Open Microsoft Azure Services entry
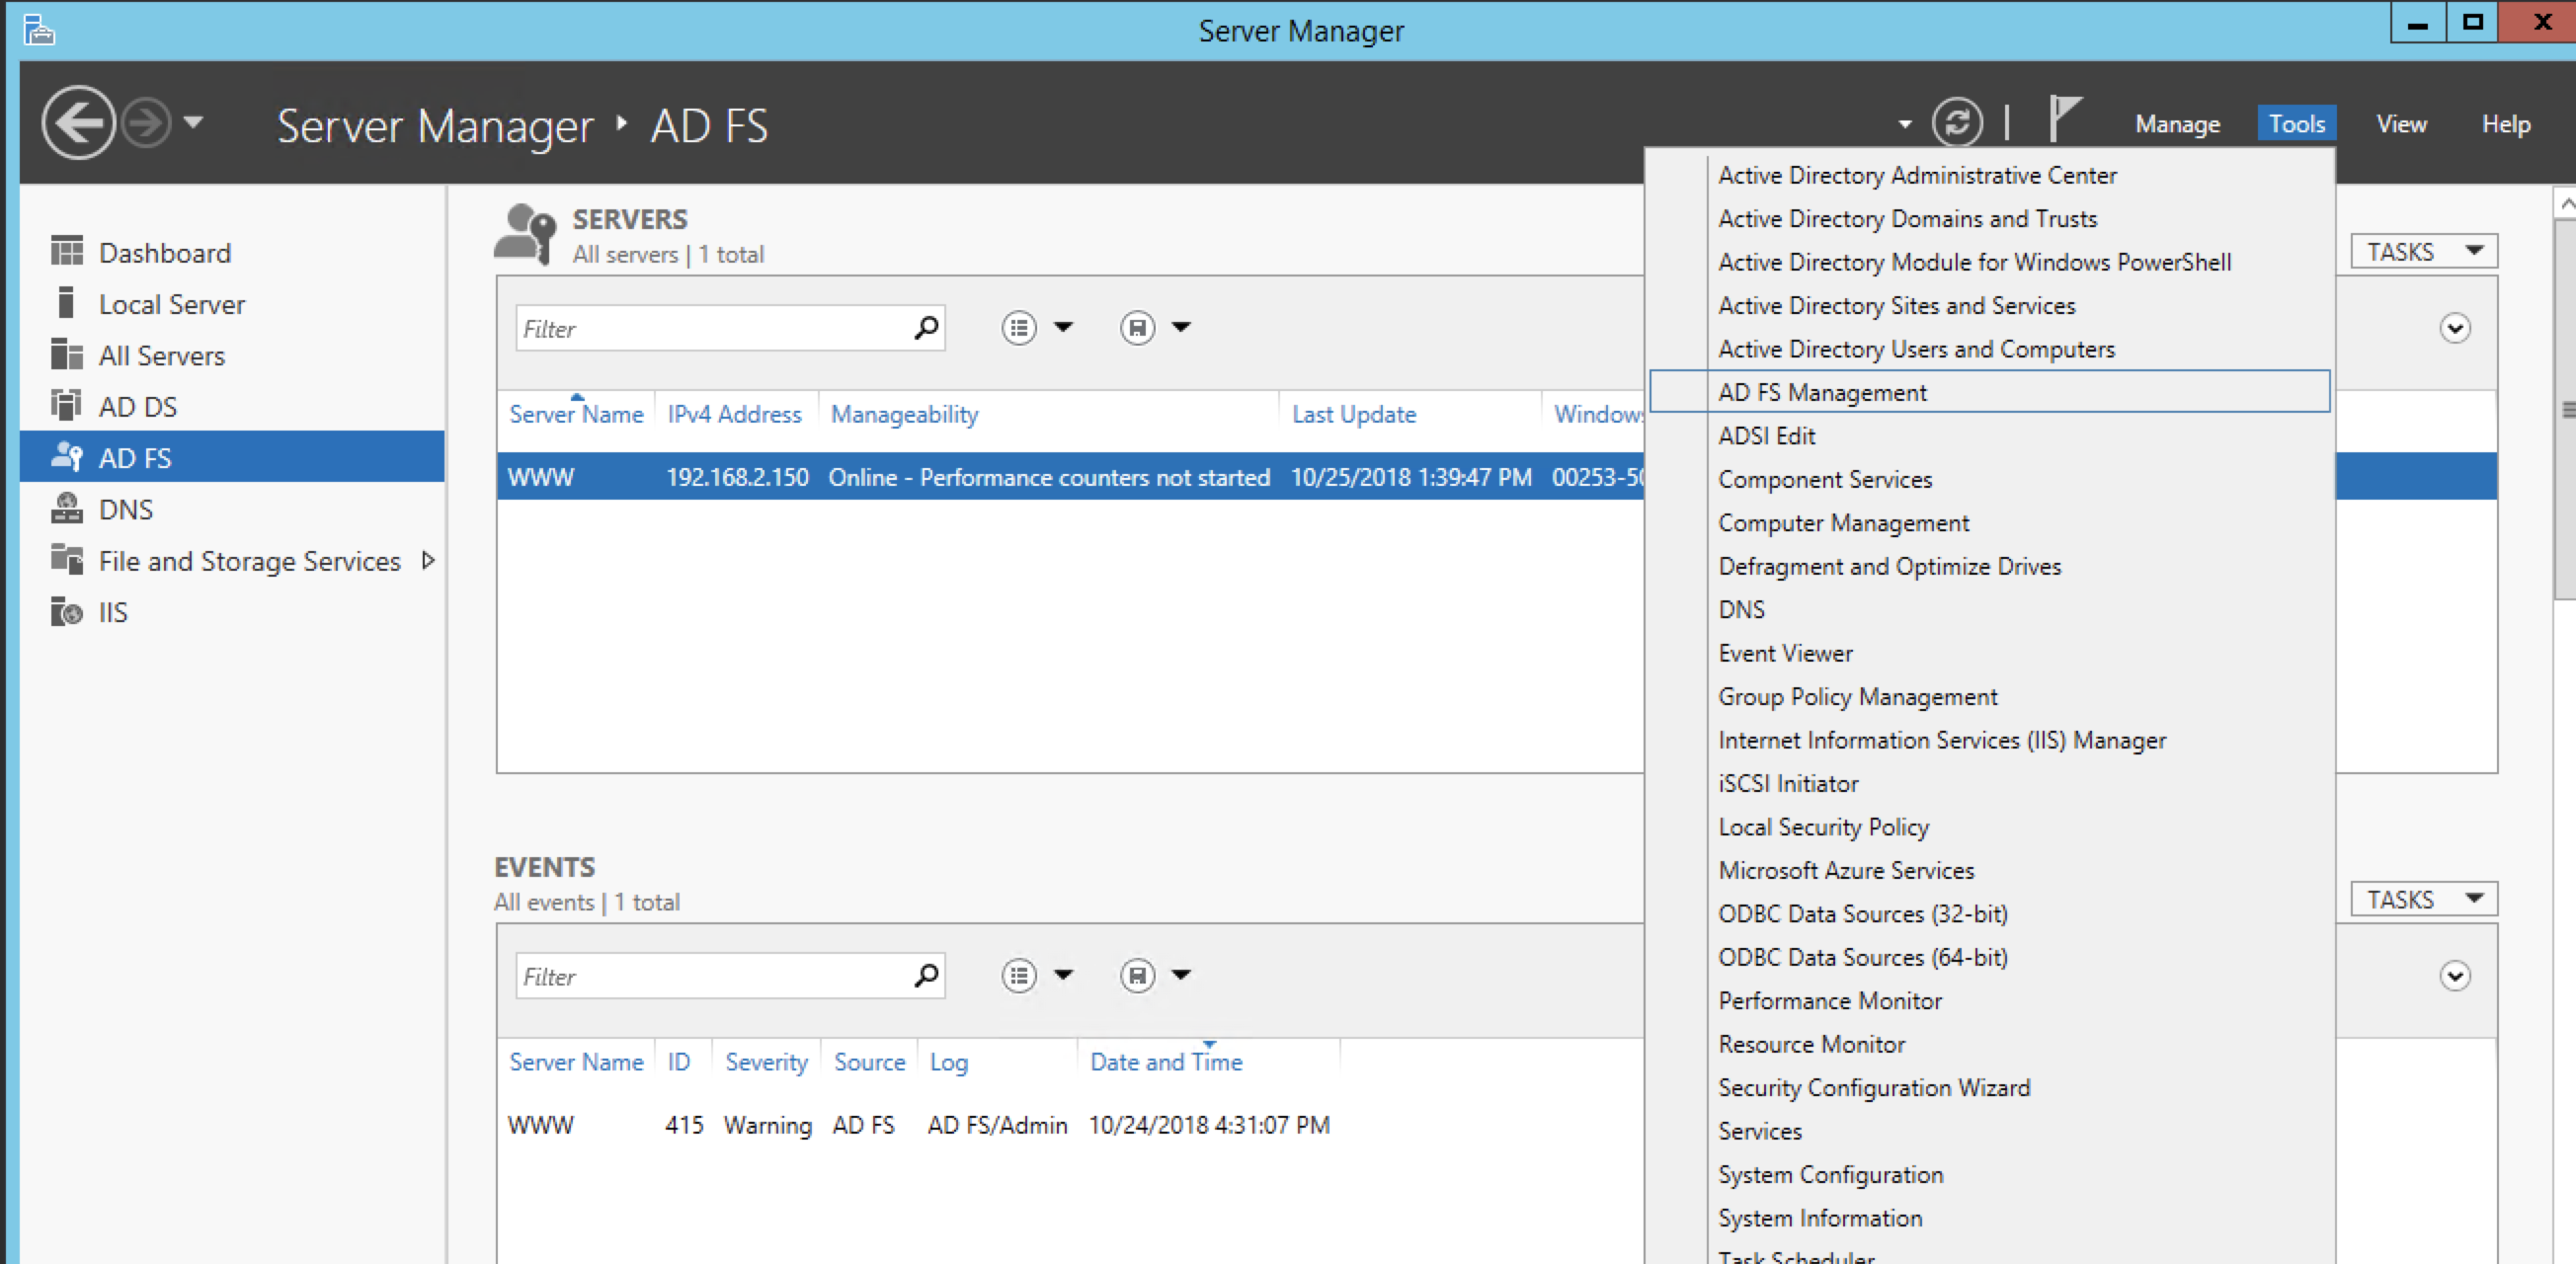This screenshot has width=2576, height=1264. click(x=1846, y=870)
